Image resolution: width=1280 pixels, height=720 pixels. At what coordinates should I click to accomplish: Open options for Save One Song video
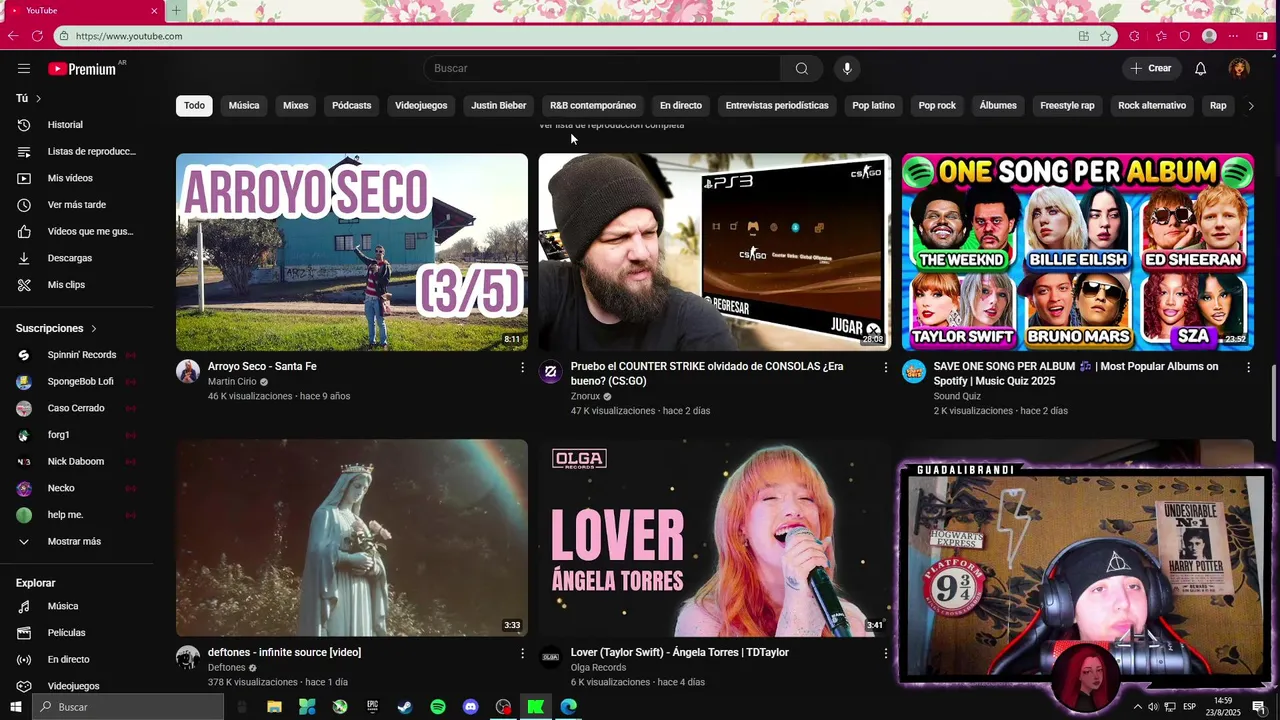(1248, 368)
